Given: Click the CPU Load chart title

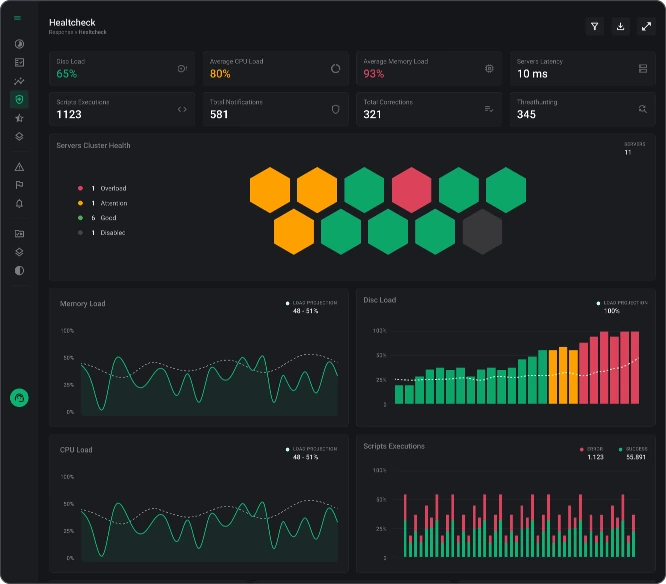Looking at the screenshot, I should point(76,450).
